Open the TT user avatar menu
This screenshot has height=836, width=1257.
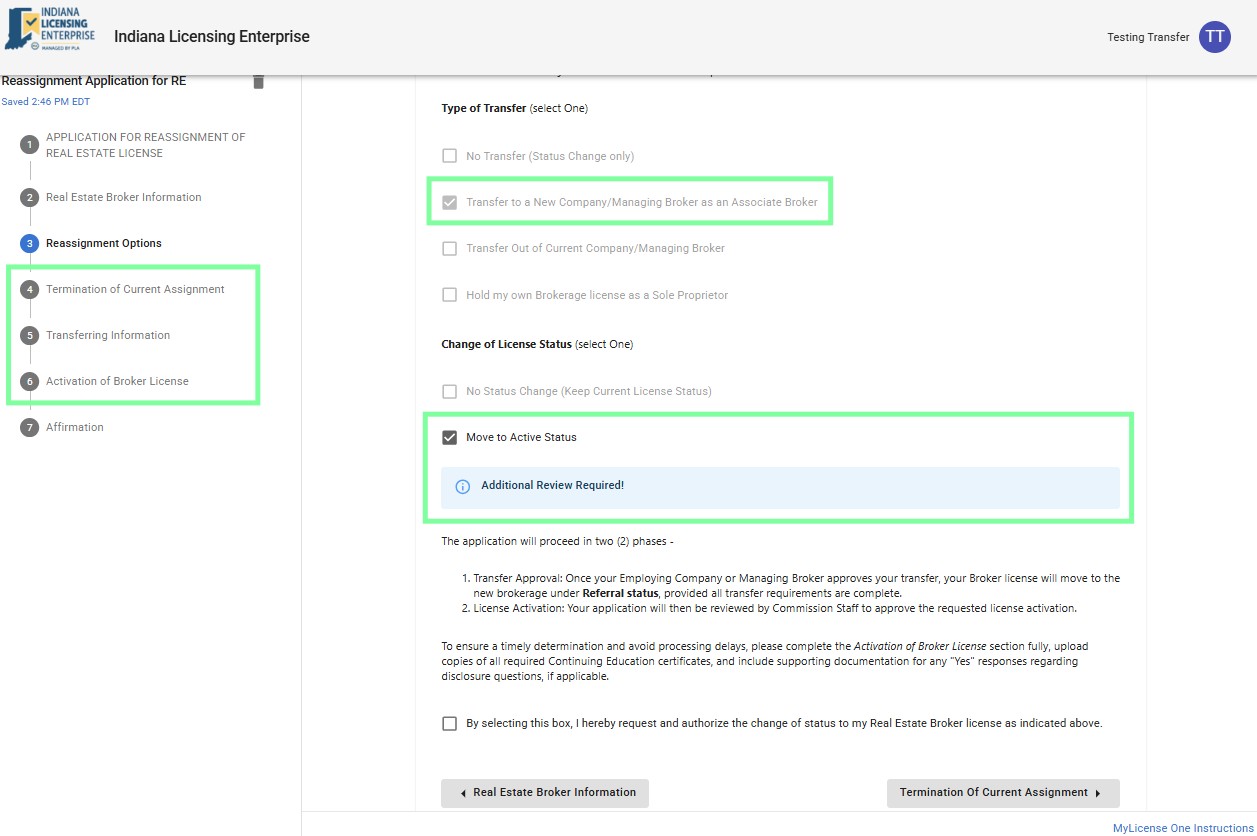click(1214, 37)
